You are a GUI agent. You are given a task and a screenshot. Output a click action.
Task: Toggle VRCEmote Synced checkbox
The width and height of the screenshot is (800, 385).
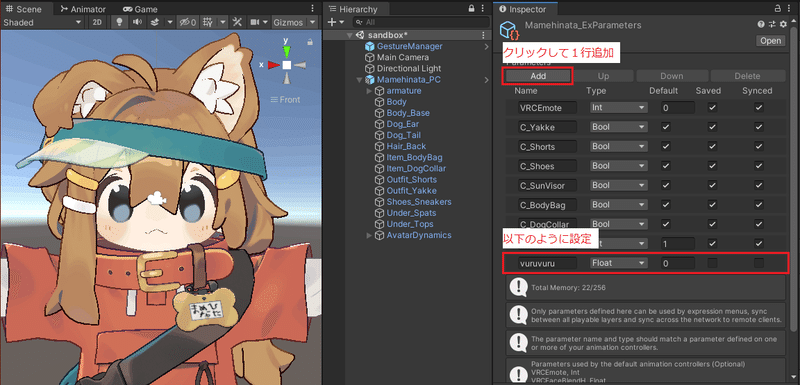[759, 108]
